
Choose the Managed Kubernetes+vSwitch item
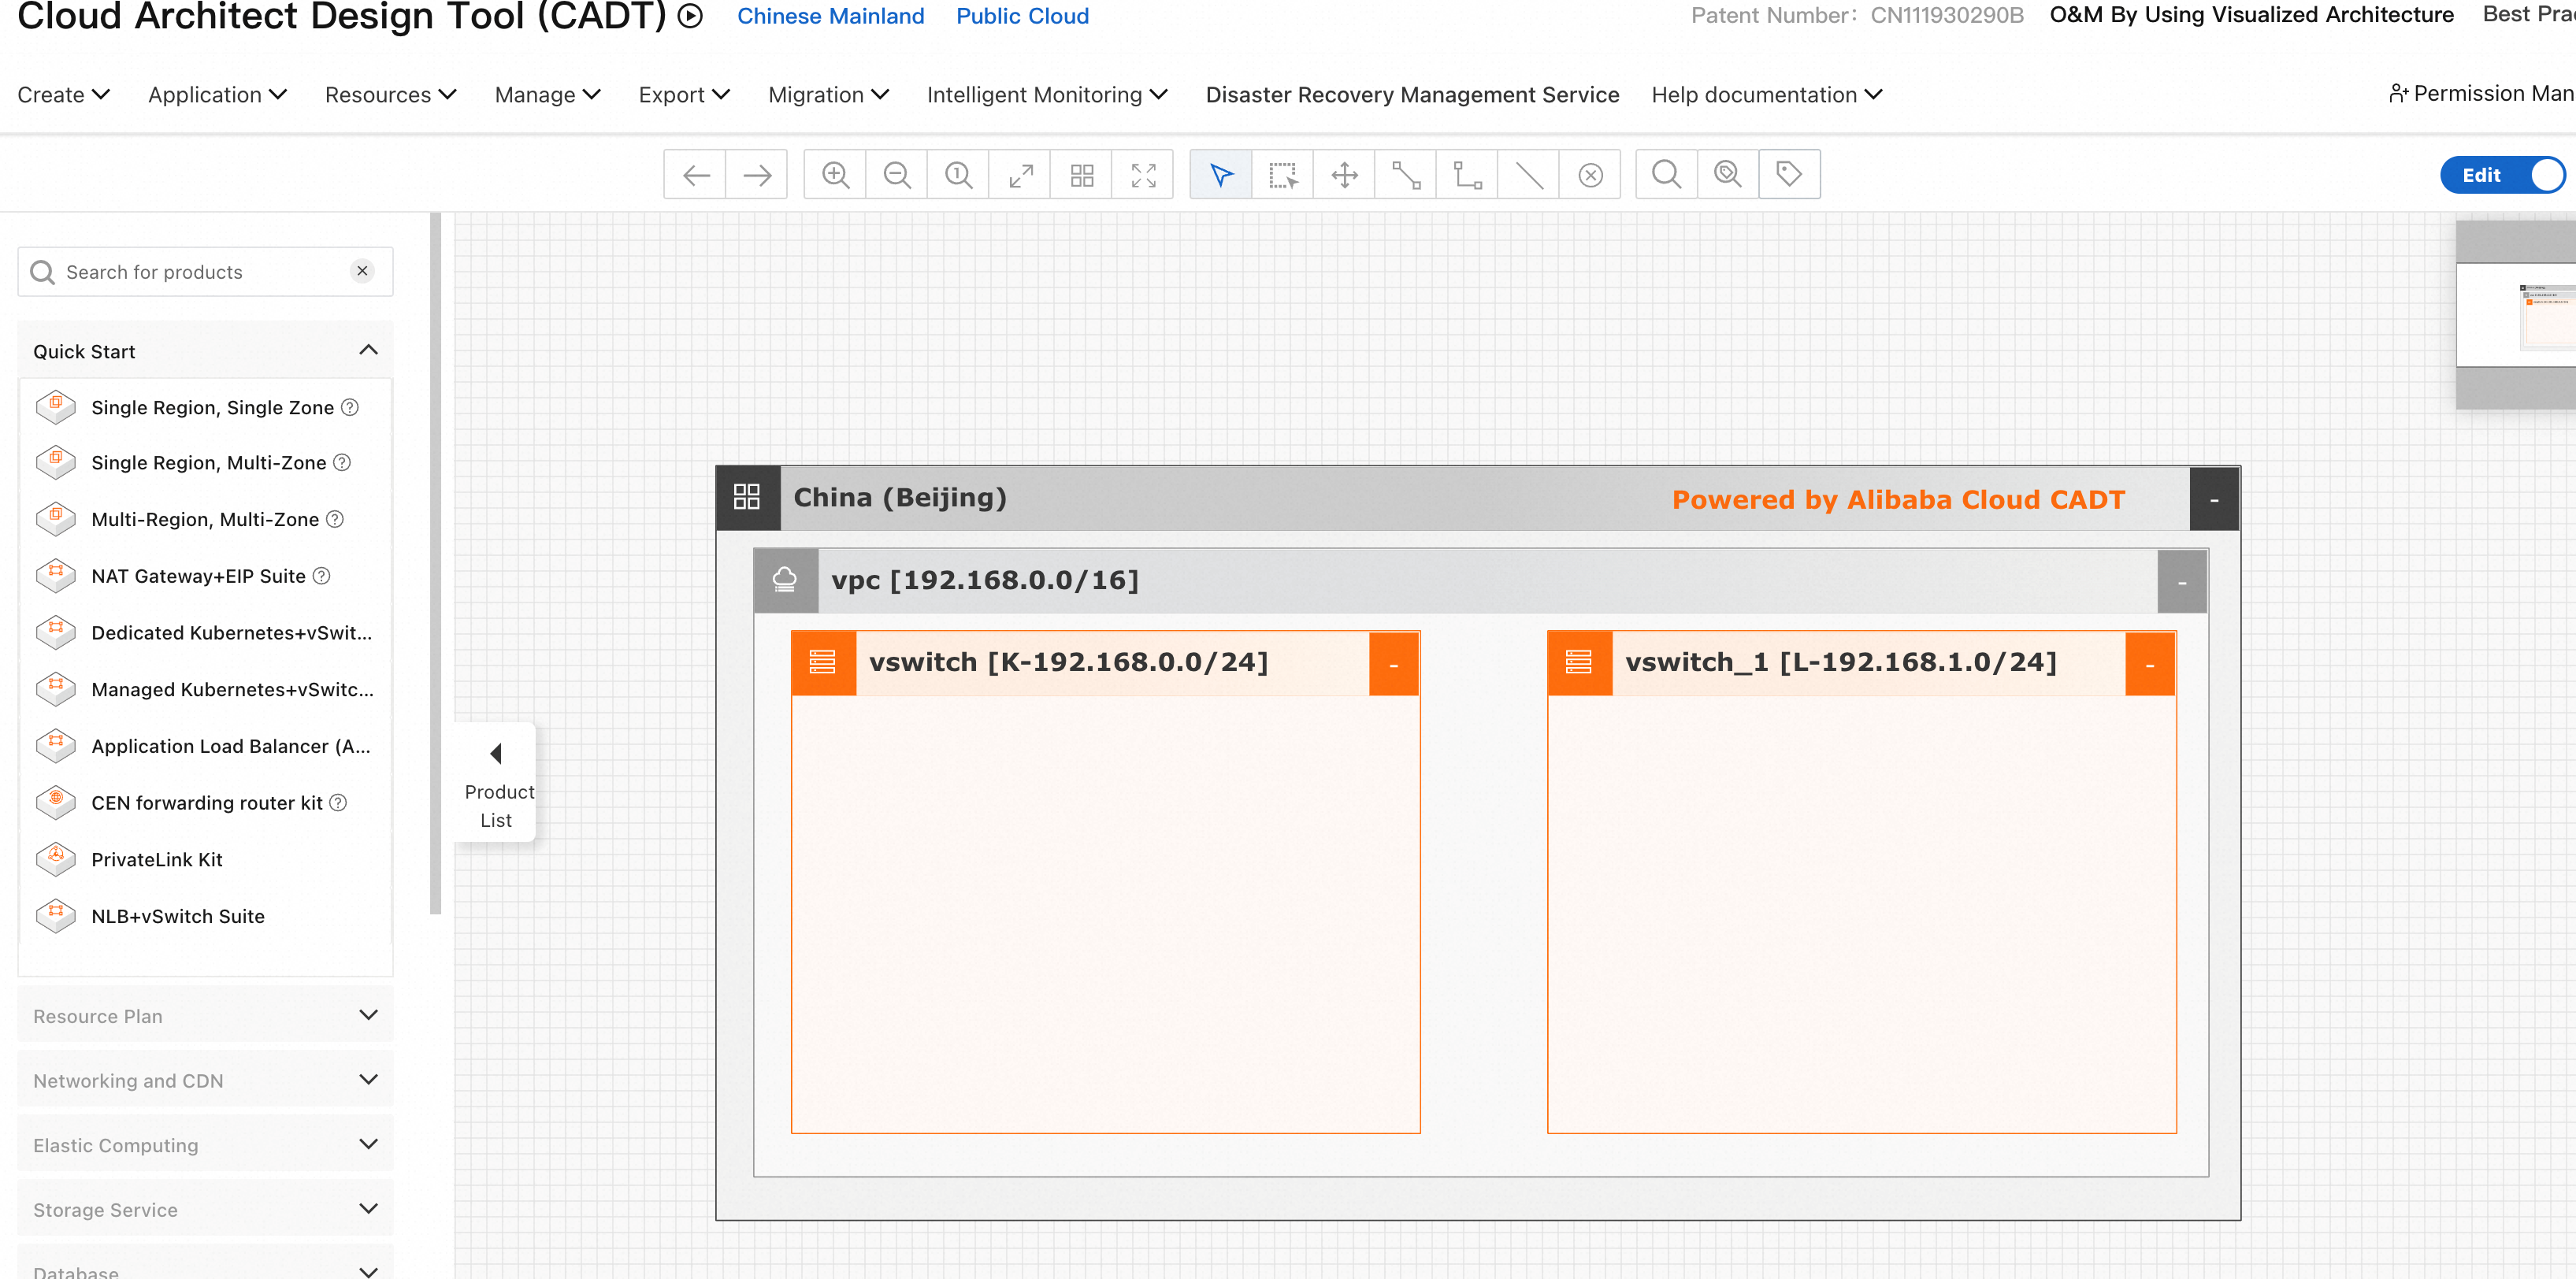pos(232,689)
